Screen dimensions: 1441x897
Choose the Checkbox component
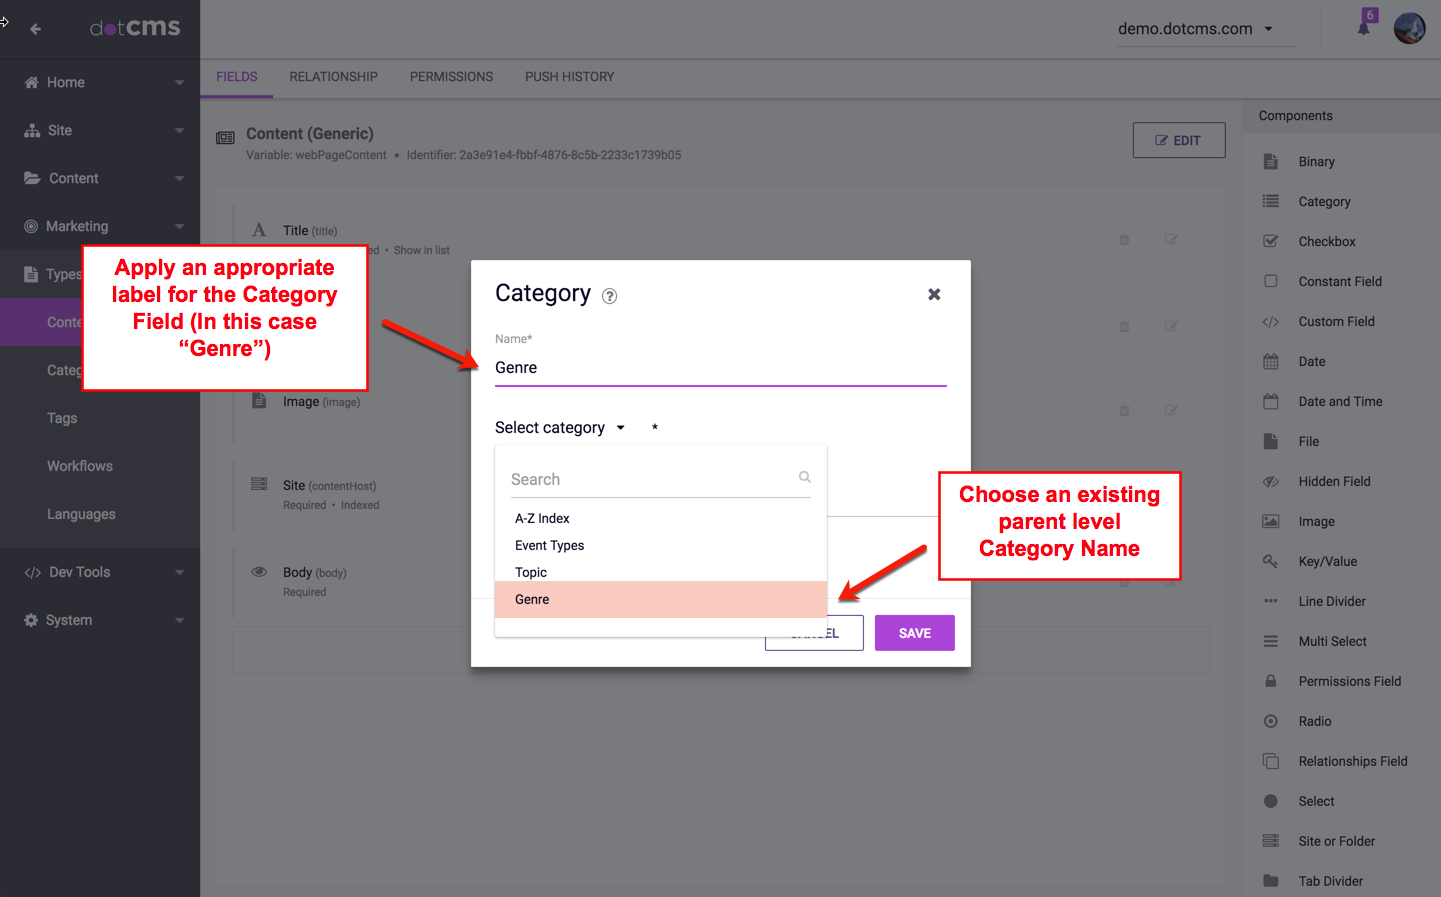tap(1326, 241)
